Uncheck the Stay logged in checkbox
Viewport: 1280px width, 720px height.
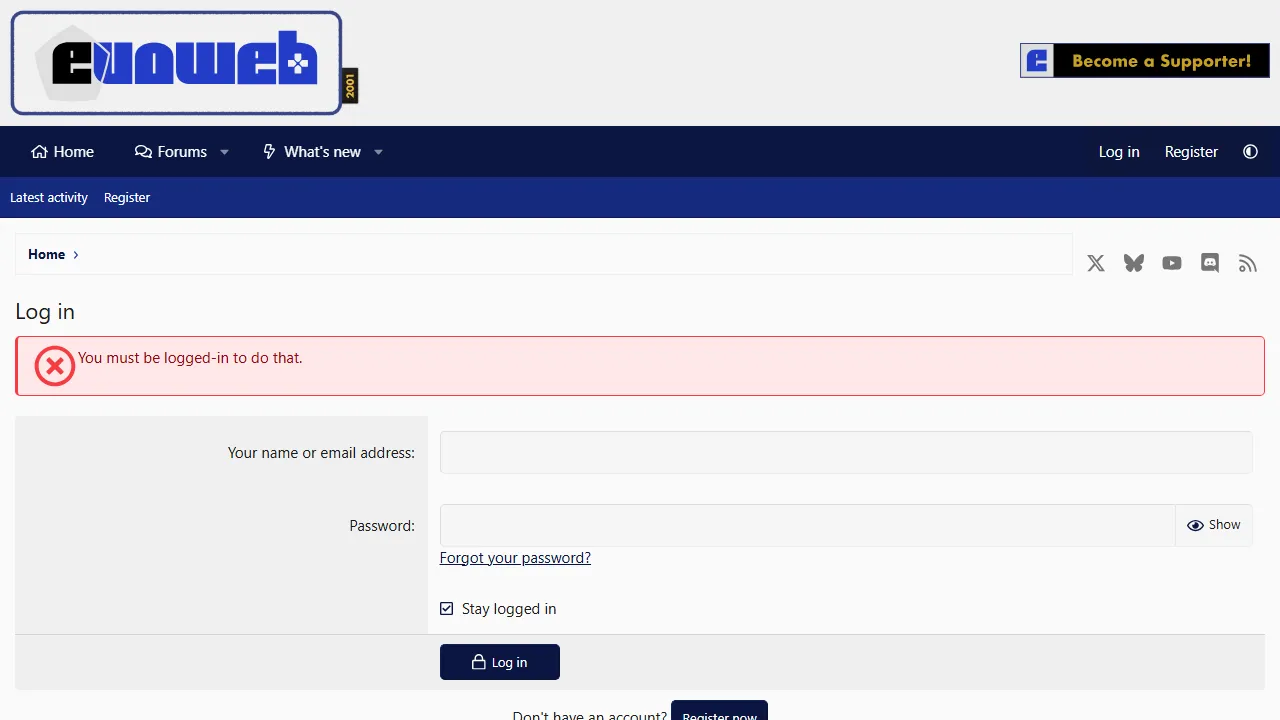pyautogui.click(x=446, y=608)
